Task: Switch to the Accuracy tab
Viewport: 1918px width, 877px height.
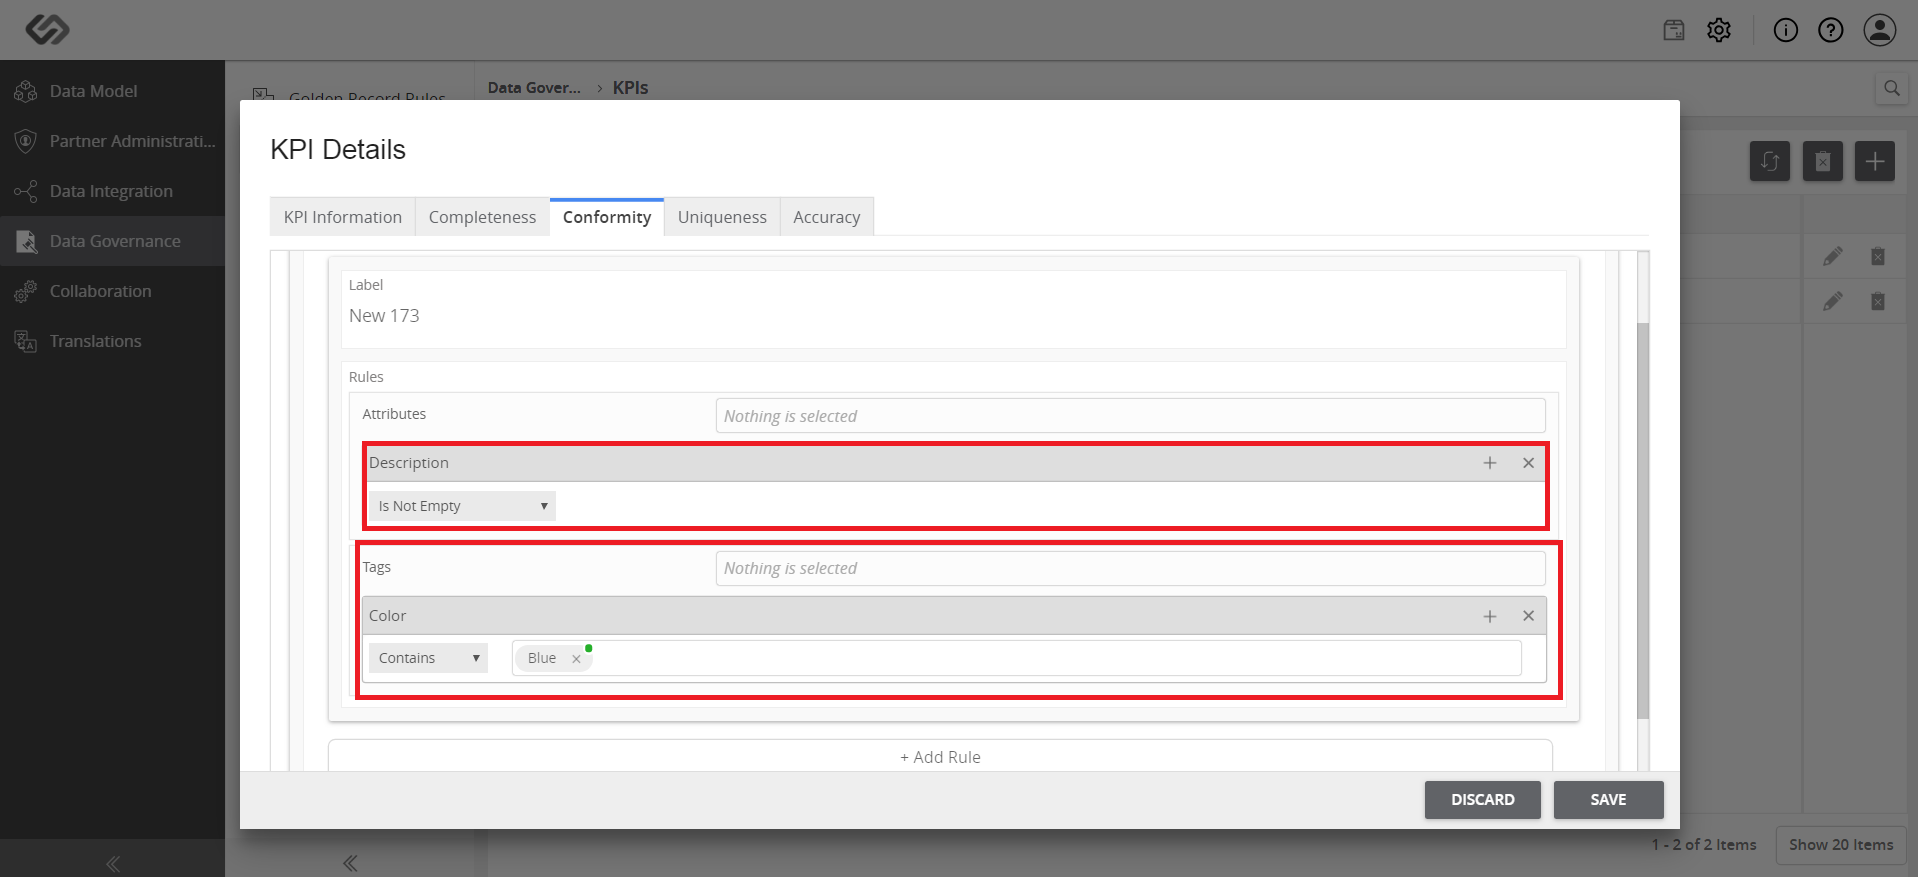Action: [827, 217]
